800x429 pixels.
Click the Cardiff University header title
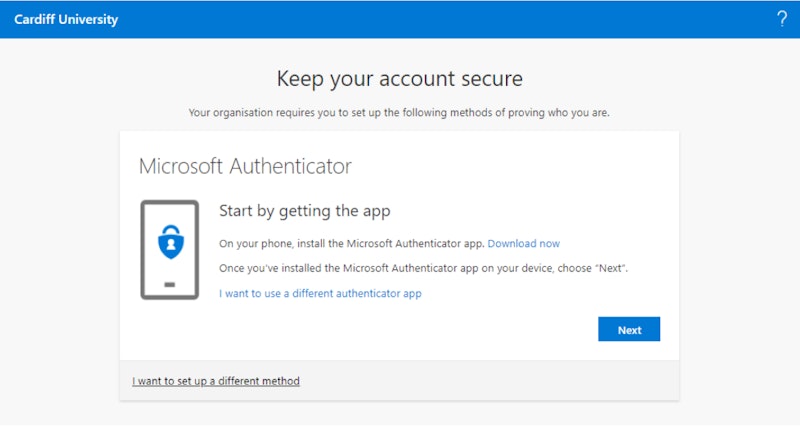[66, 19]
